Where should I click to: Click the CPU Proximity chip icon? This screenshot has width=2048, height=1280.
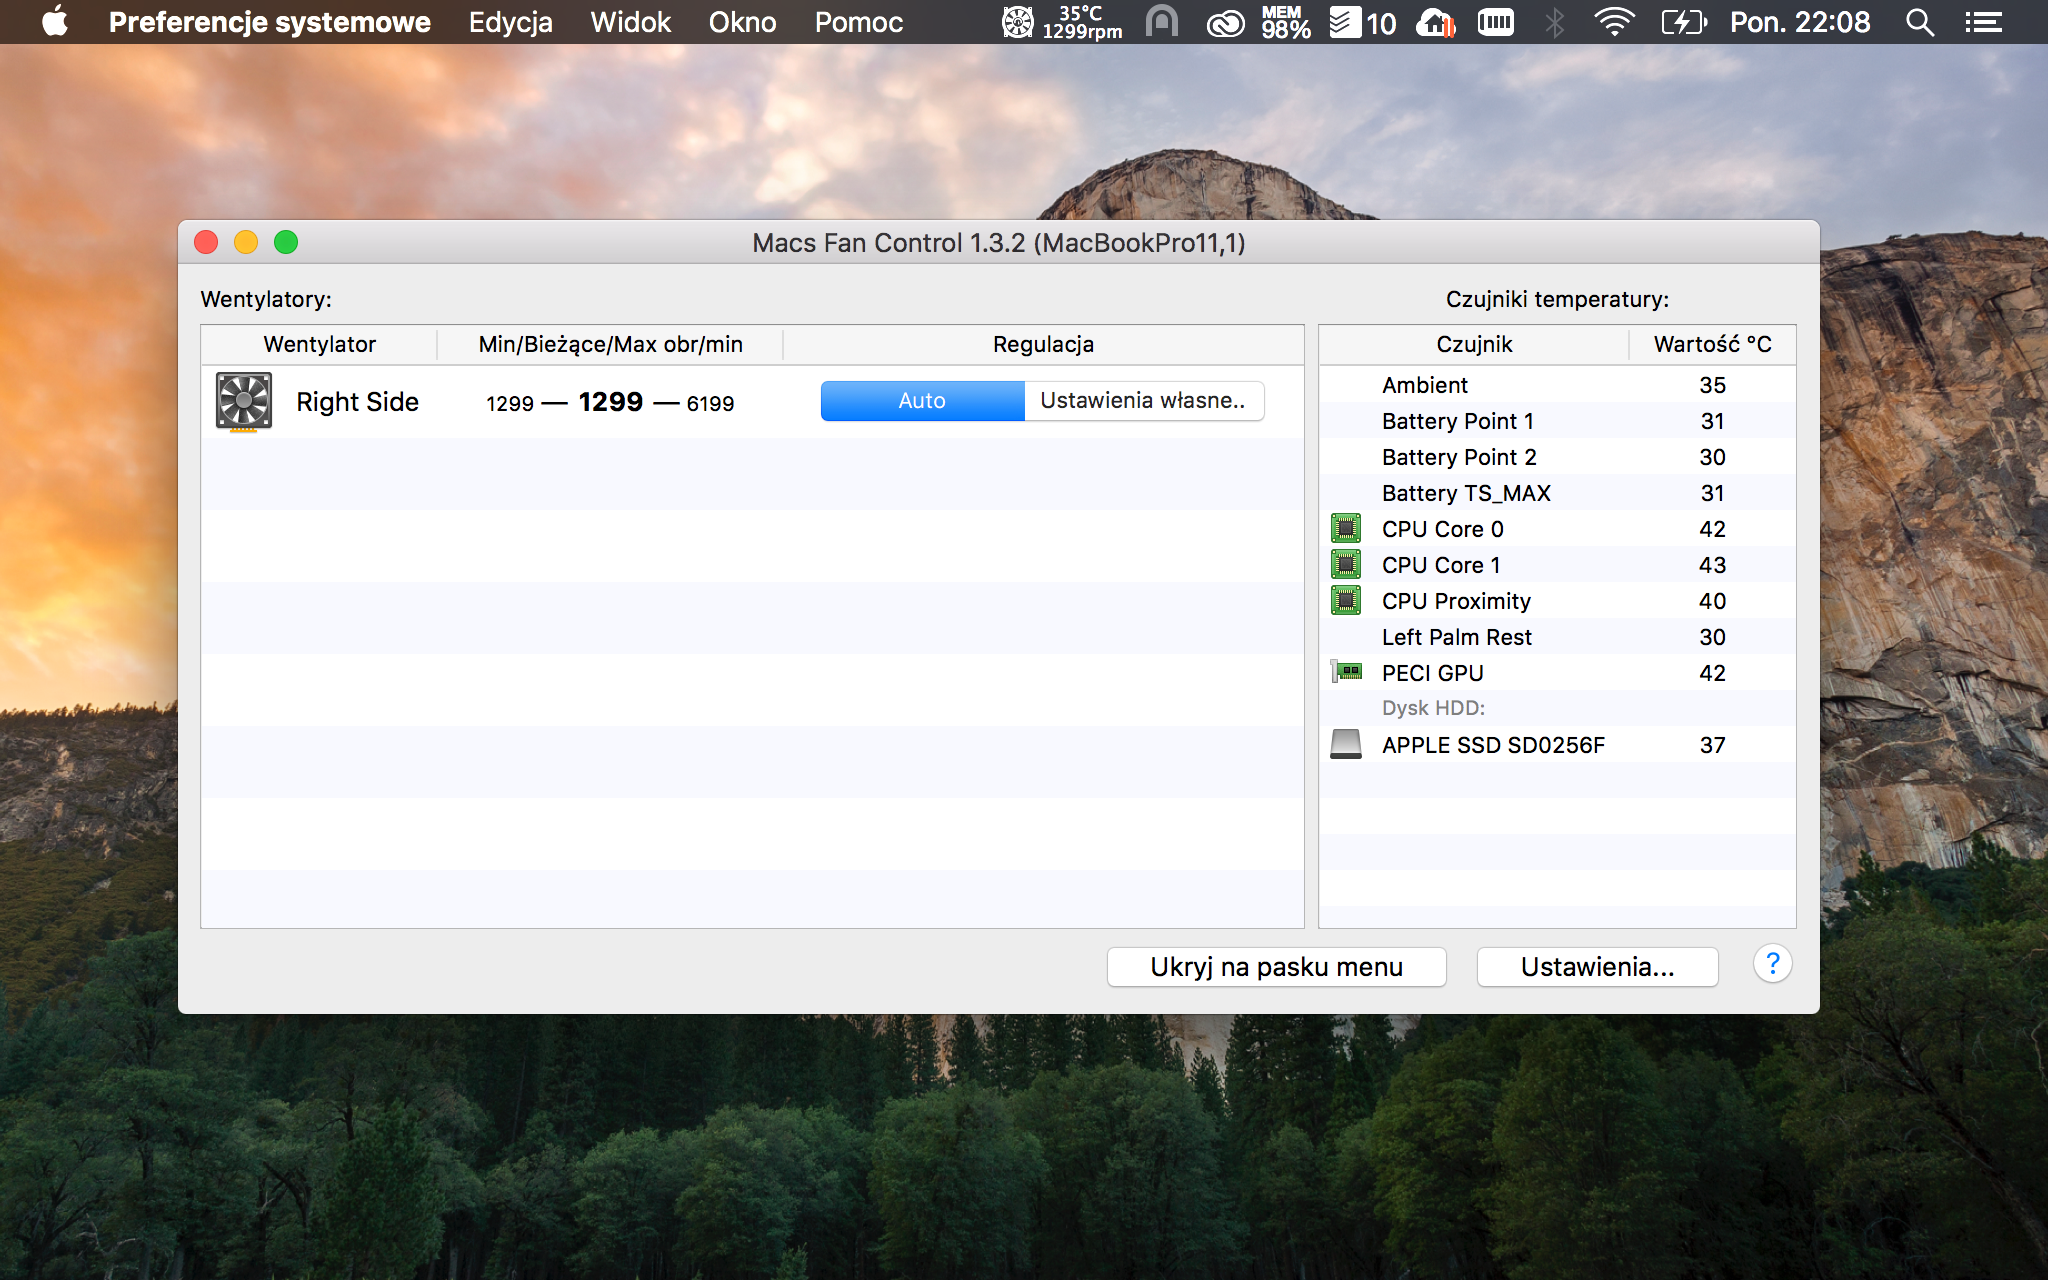(1346, 600)
